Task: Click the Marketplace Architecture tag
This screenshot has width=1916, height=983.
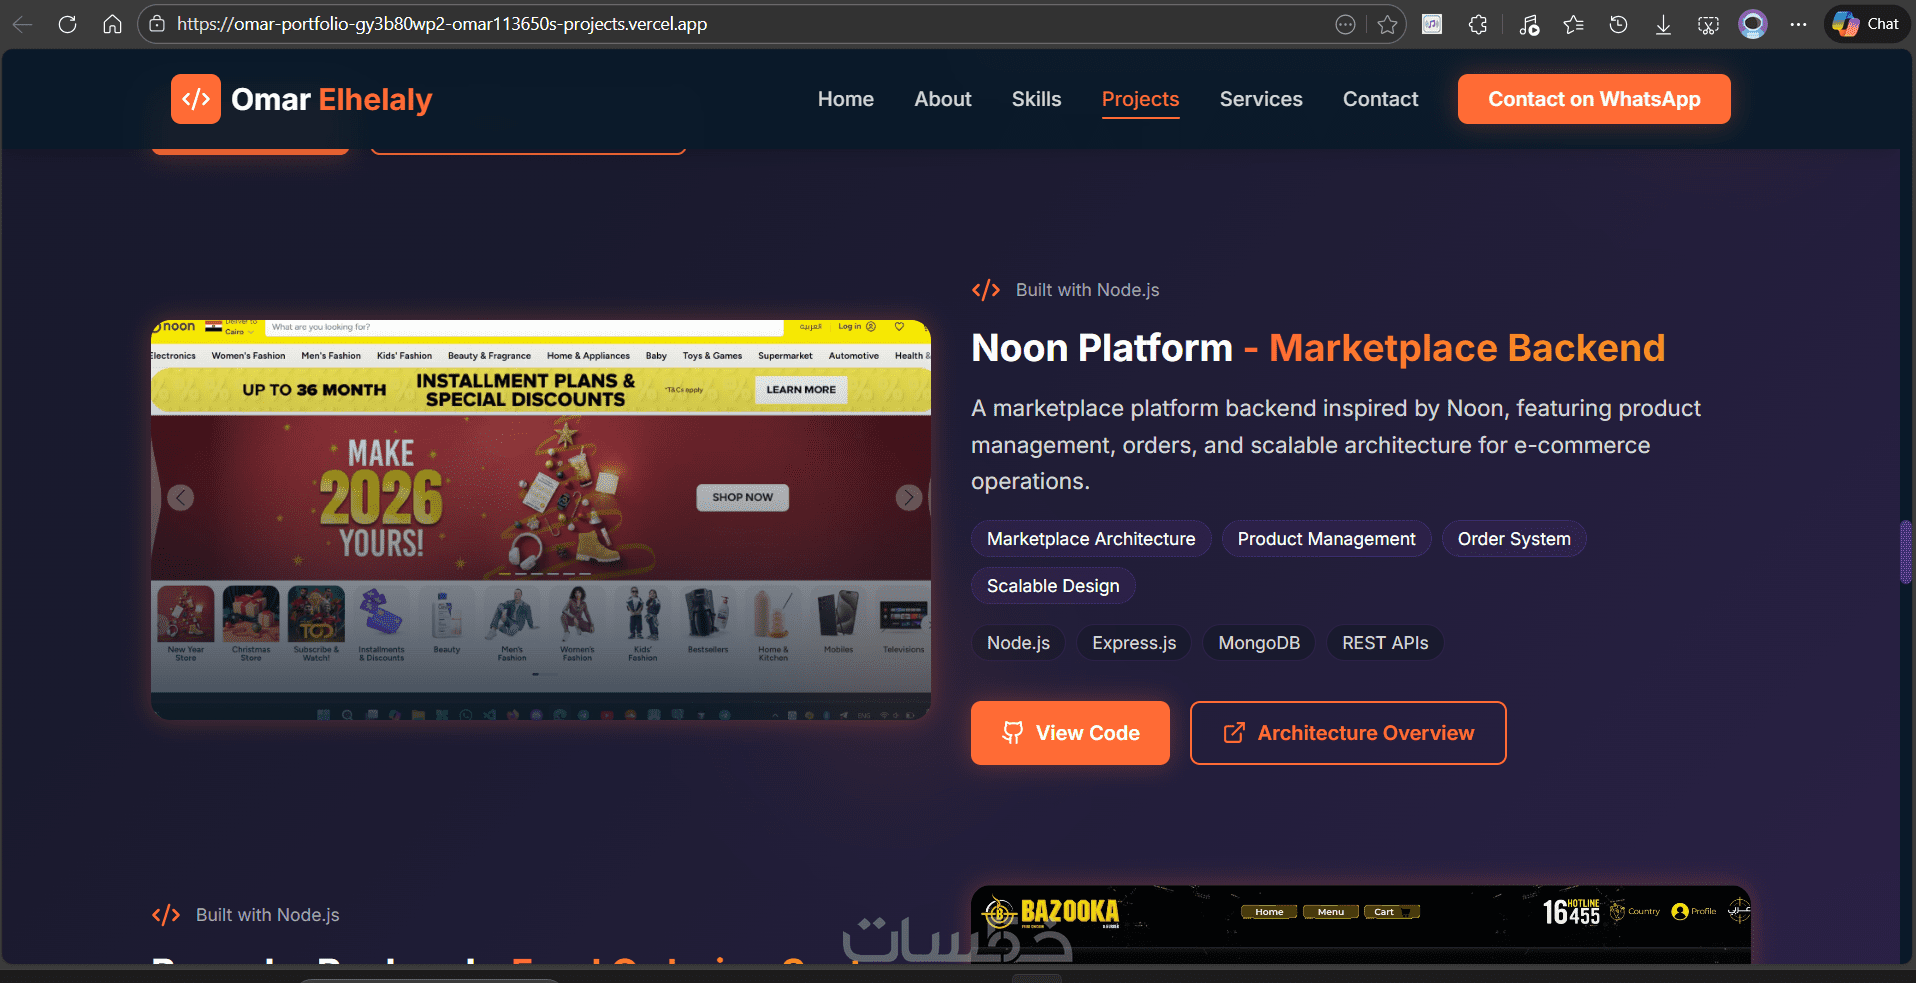Action: 1091,539
